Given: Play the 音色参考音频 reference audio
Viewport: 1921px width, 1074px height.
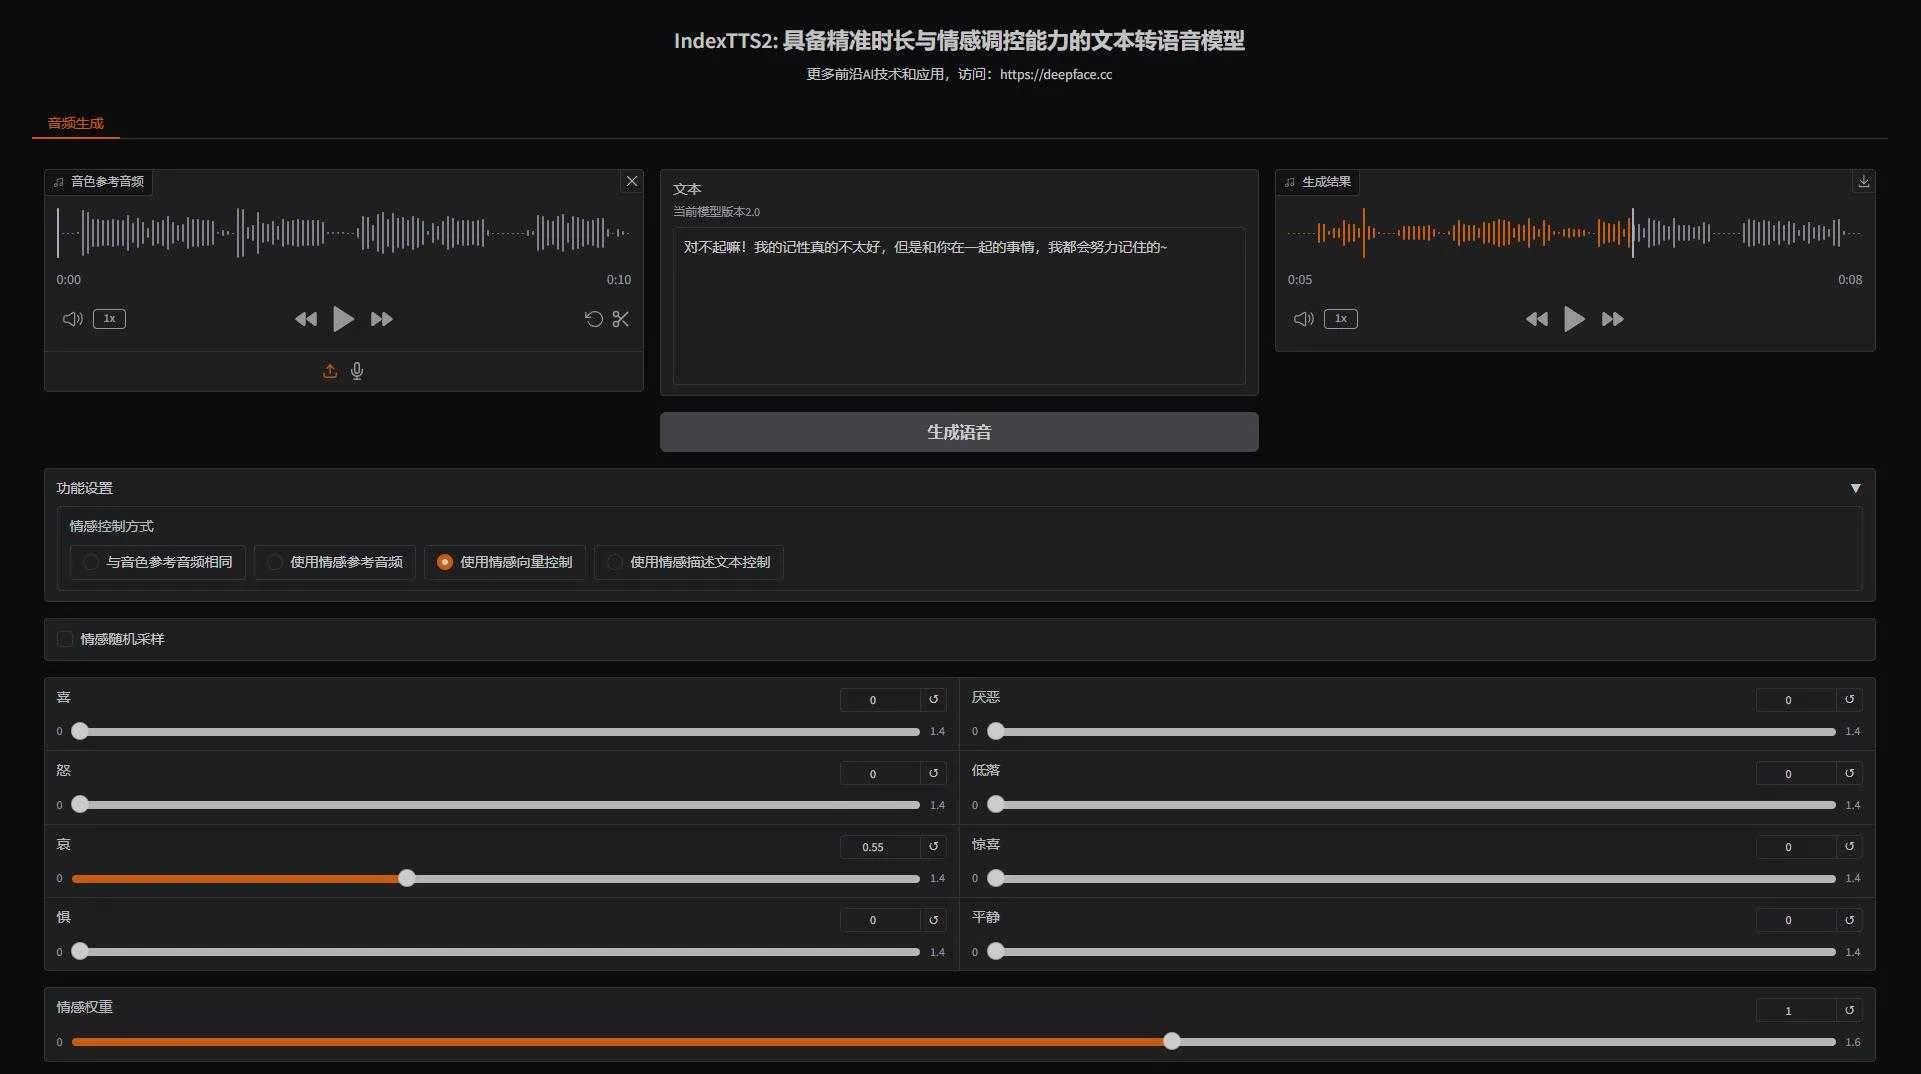Looking at the screenshot, I should (343, 319).
